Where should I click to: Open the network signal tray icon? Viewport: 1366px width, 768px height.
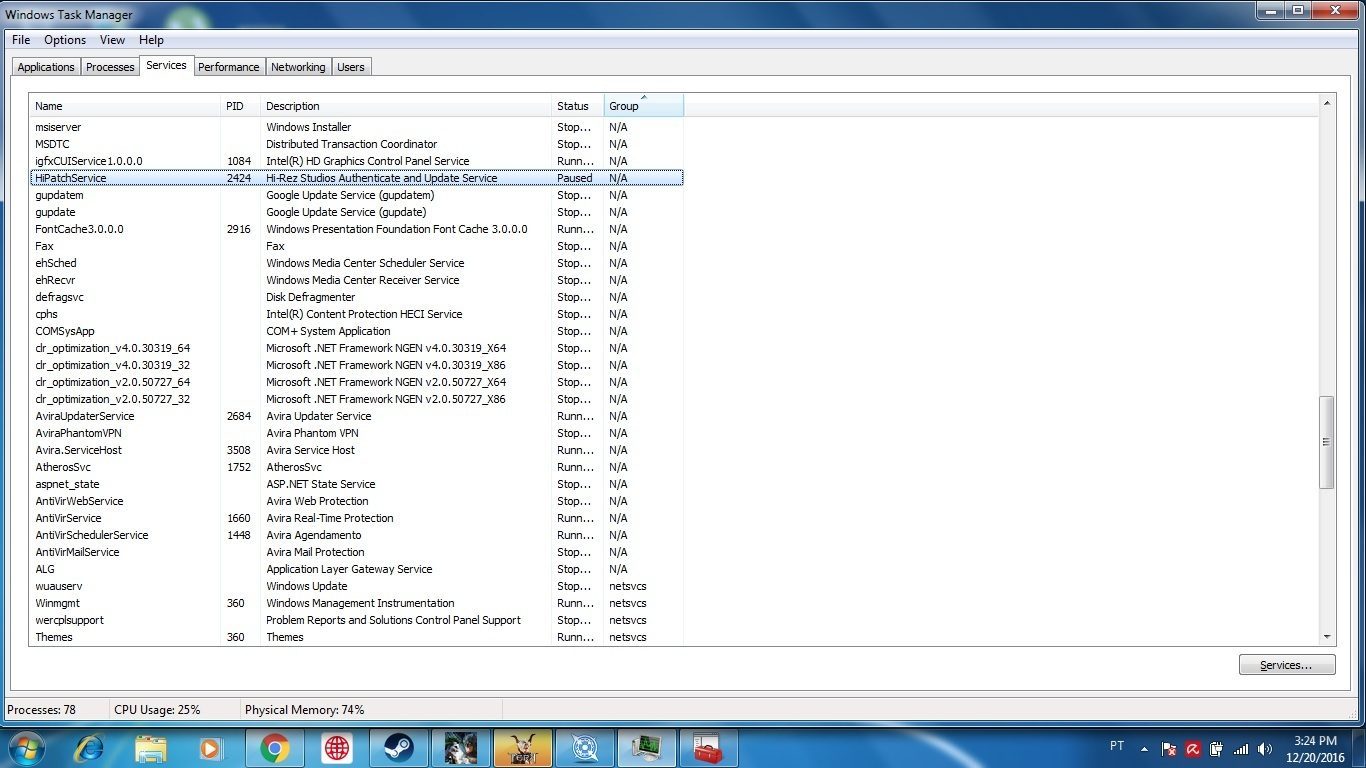pyautogui.click(x=1241, y=748)
